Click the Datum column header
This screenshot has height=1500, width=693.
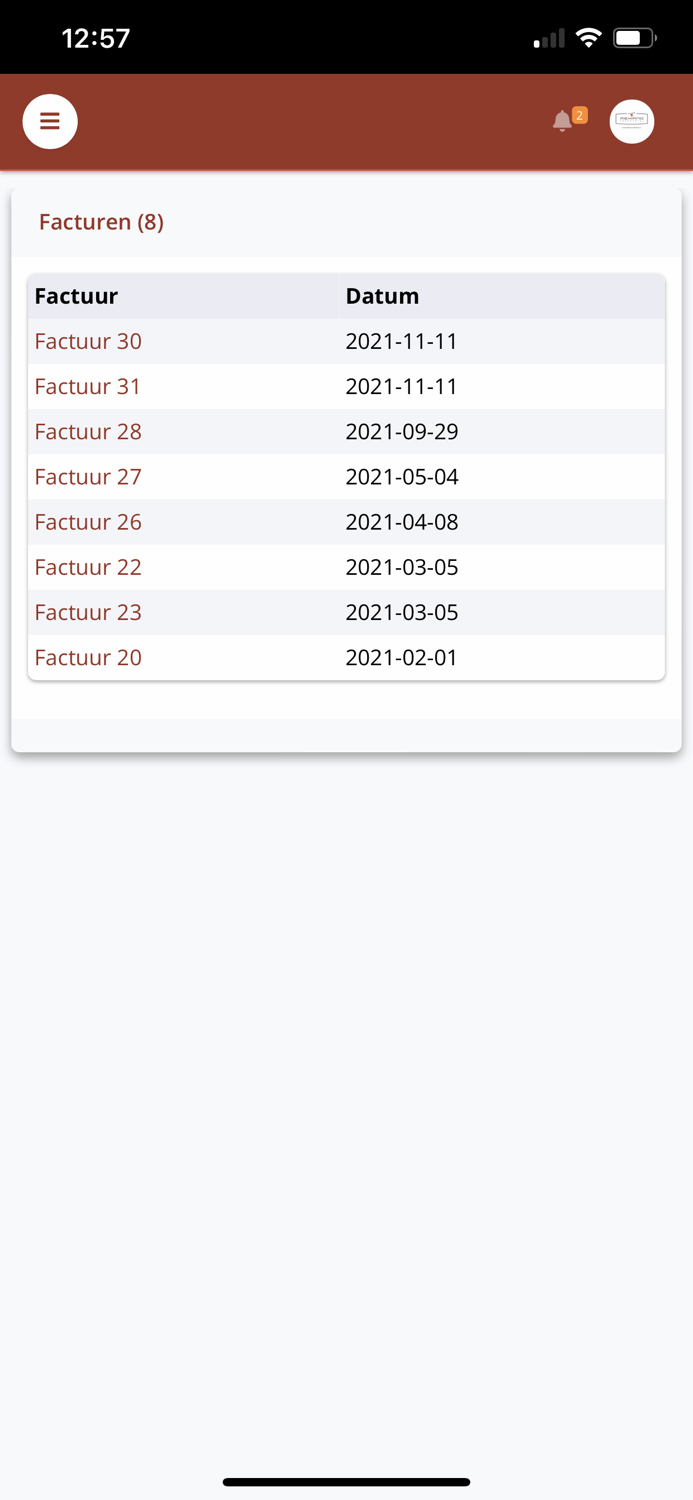[x=382, y=296]
